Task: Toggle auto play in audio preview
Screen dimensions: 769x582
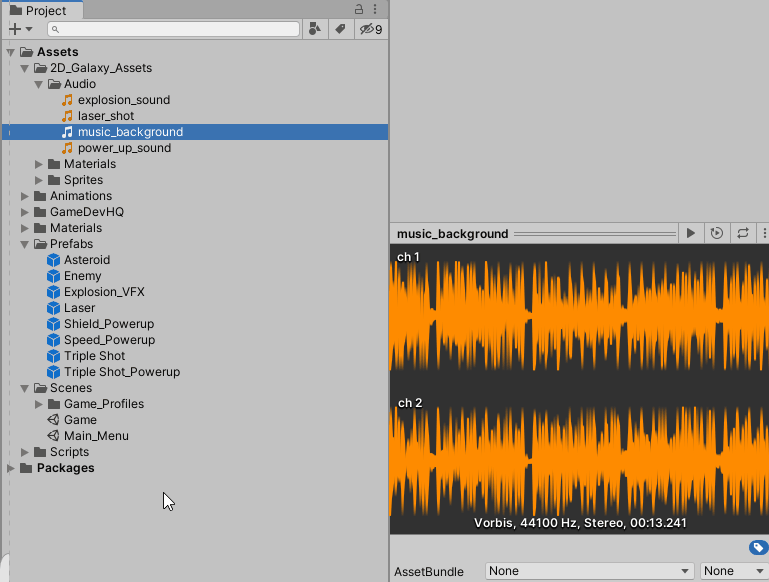Action: [x=717, y=233]
